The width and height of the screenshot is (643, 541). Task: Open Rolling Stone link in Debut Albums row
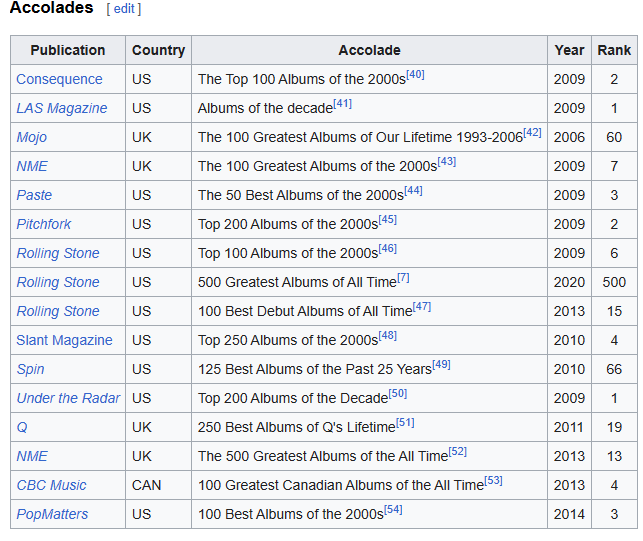click(58, 311)
